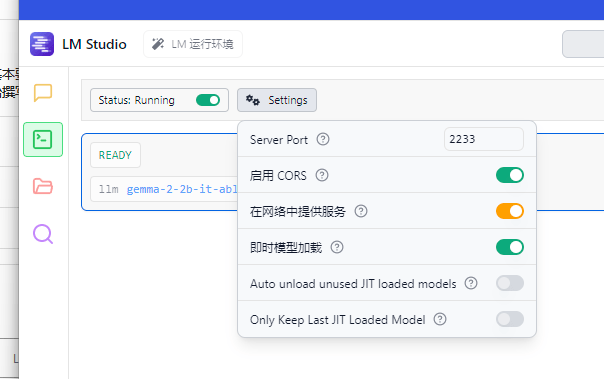Close the Settings dropdown button
Screen dimensions: 604x379
click(x=277, y=100)
